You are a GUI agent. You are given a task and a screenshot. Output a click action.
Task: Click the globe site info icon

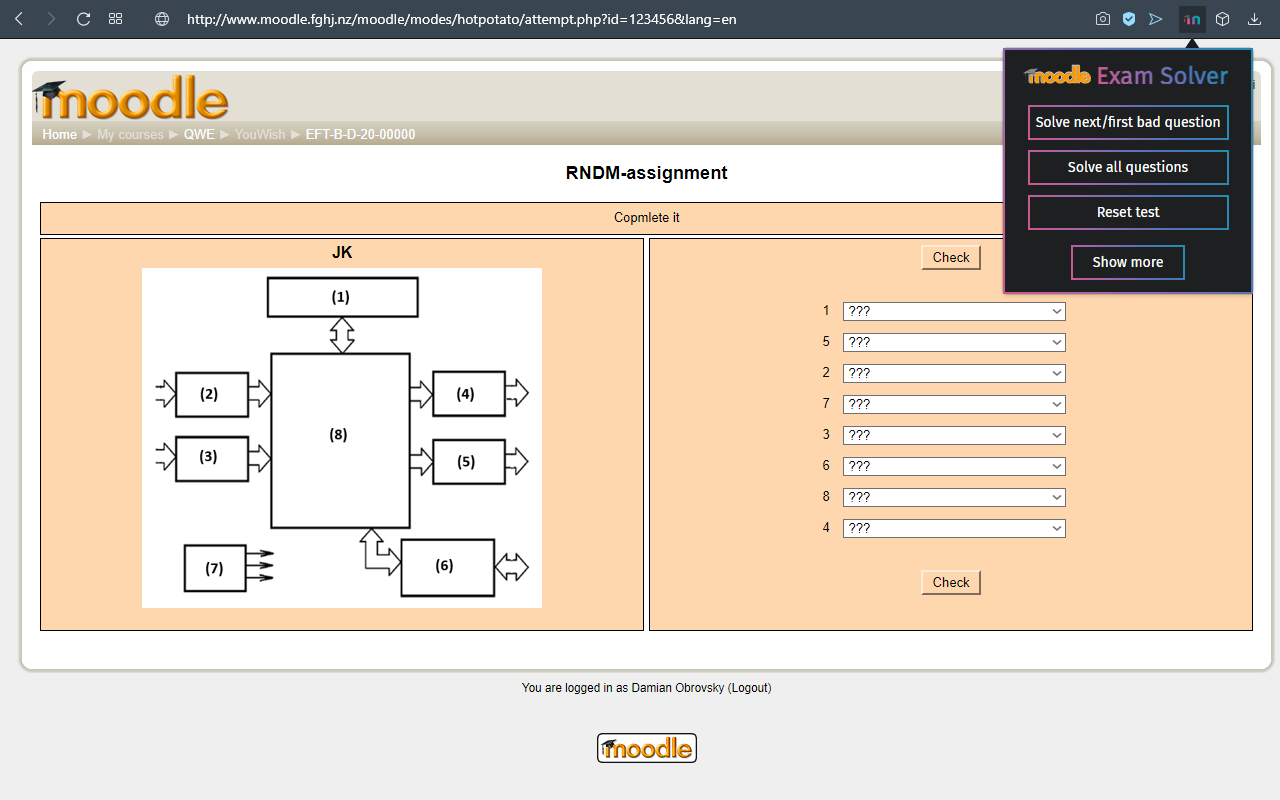tap(162, 19)
